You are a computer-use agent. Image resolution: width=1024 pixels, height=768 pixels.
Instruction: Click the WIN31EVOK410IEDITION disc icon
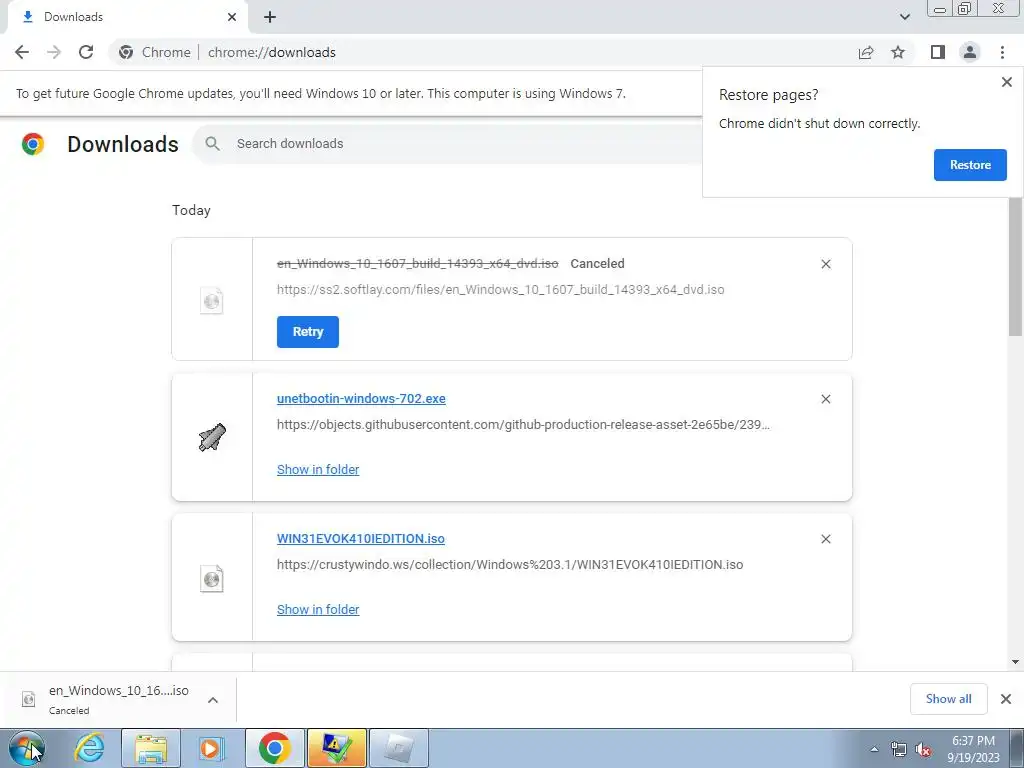click(x=212, y=579)
